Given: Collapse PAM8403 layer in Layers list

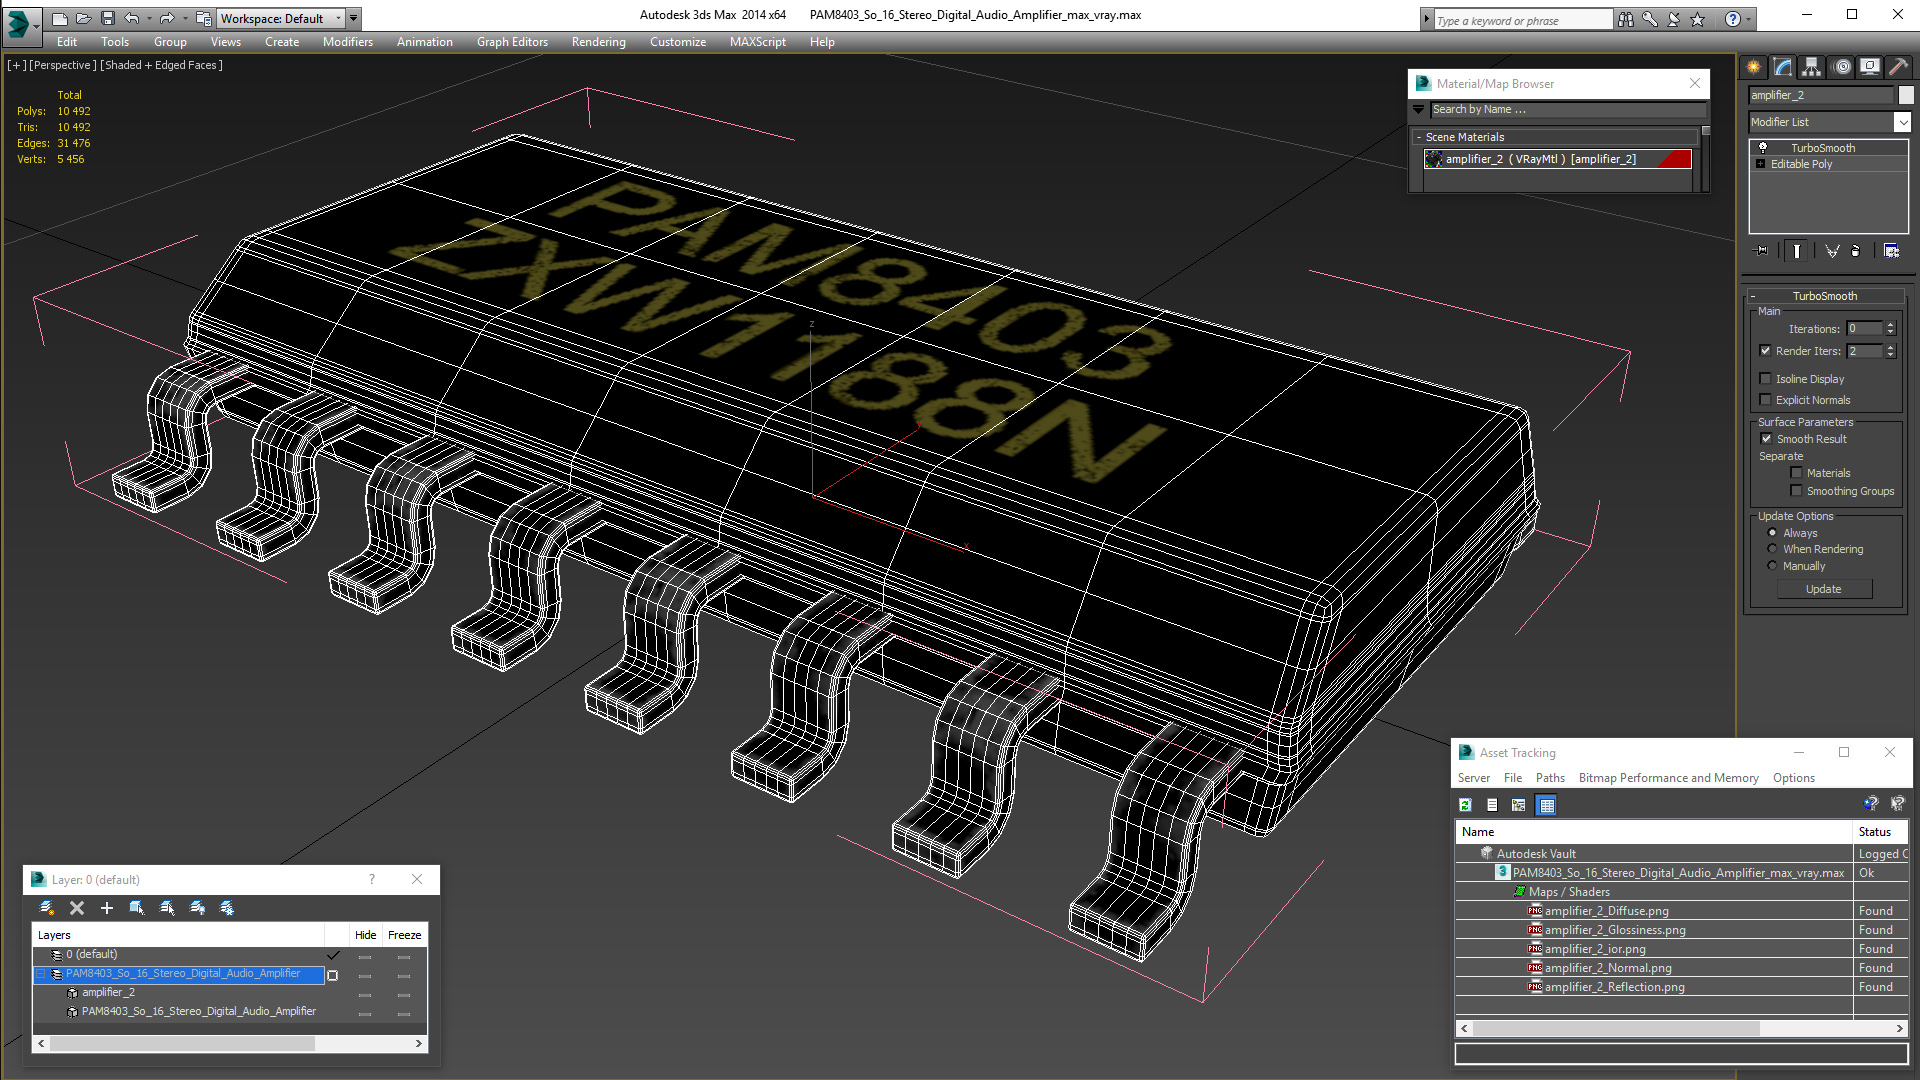Looking at the screenshot, I should [x=41, y=974].
